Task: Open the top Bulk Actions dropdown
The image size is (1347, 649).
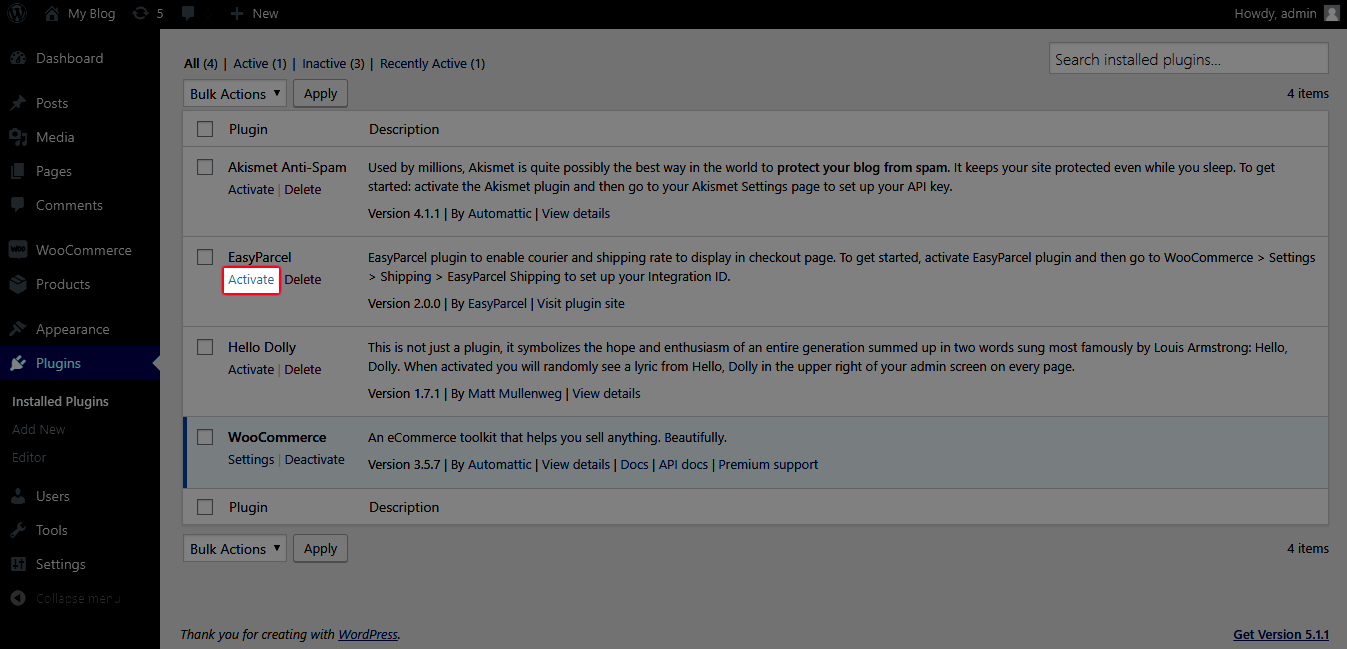Action: pos(235,93)
